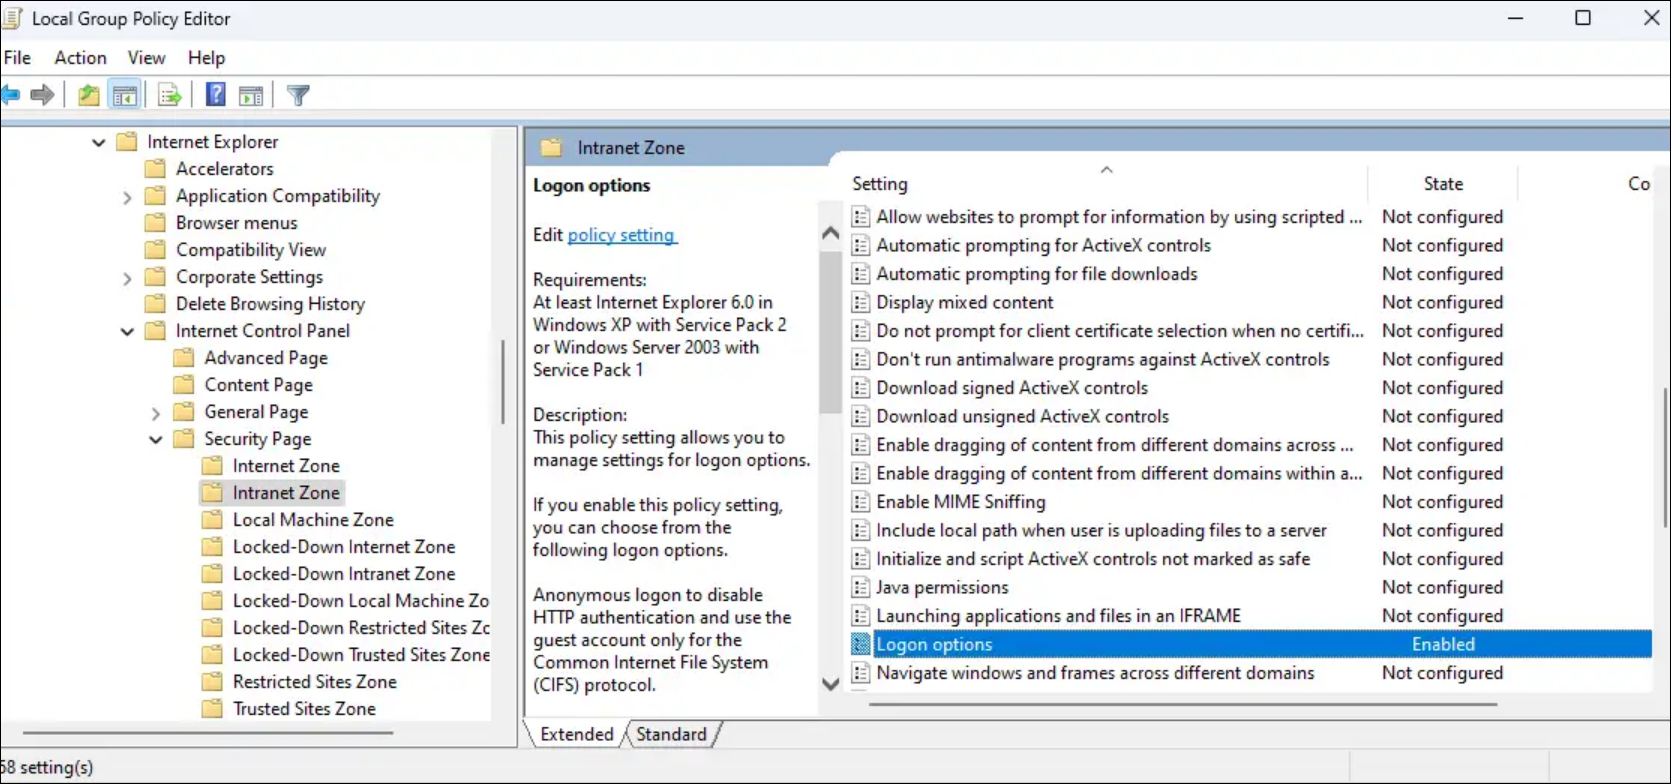Screen dimensions: 1671x784
Task: Click the Filter funnel toolbar icon
Action: (x=298, y=95)
